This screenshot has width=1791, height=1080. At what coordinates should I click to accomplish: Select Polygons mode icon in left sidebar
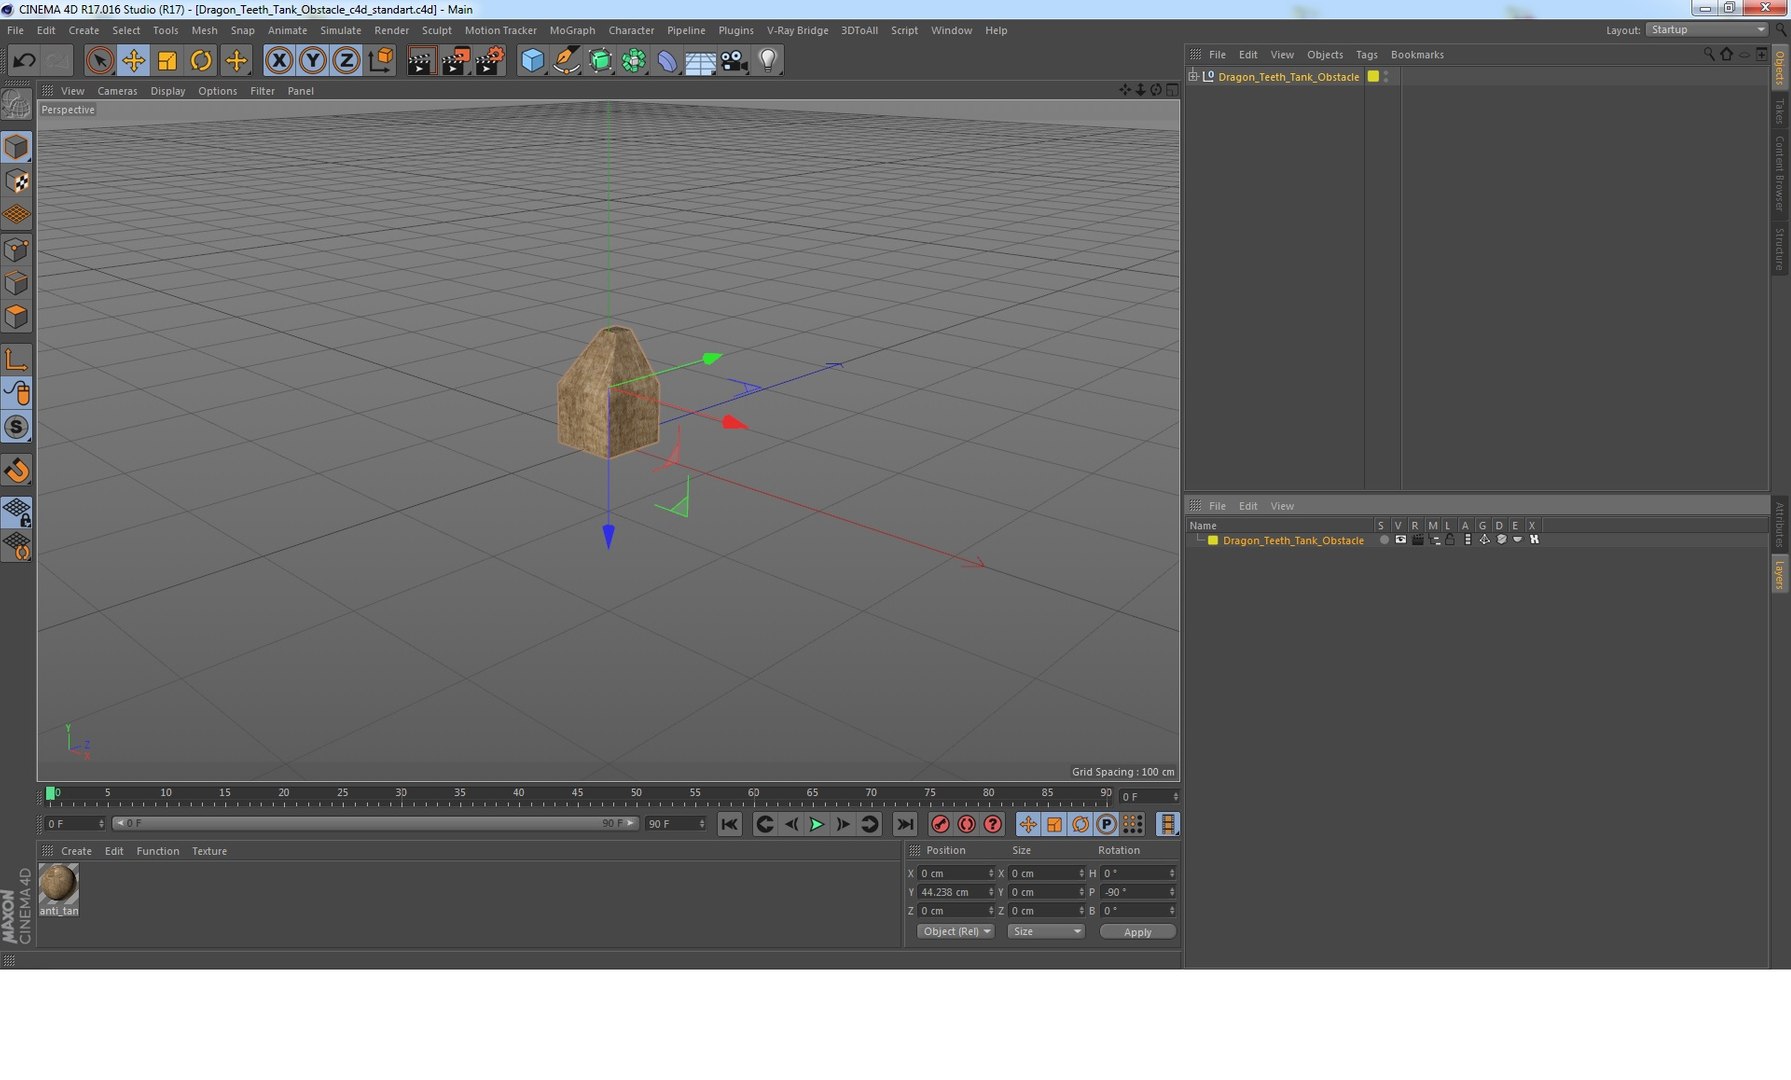(16, 317)
